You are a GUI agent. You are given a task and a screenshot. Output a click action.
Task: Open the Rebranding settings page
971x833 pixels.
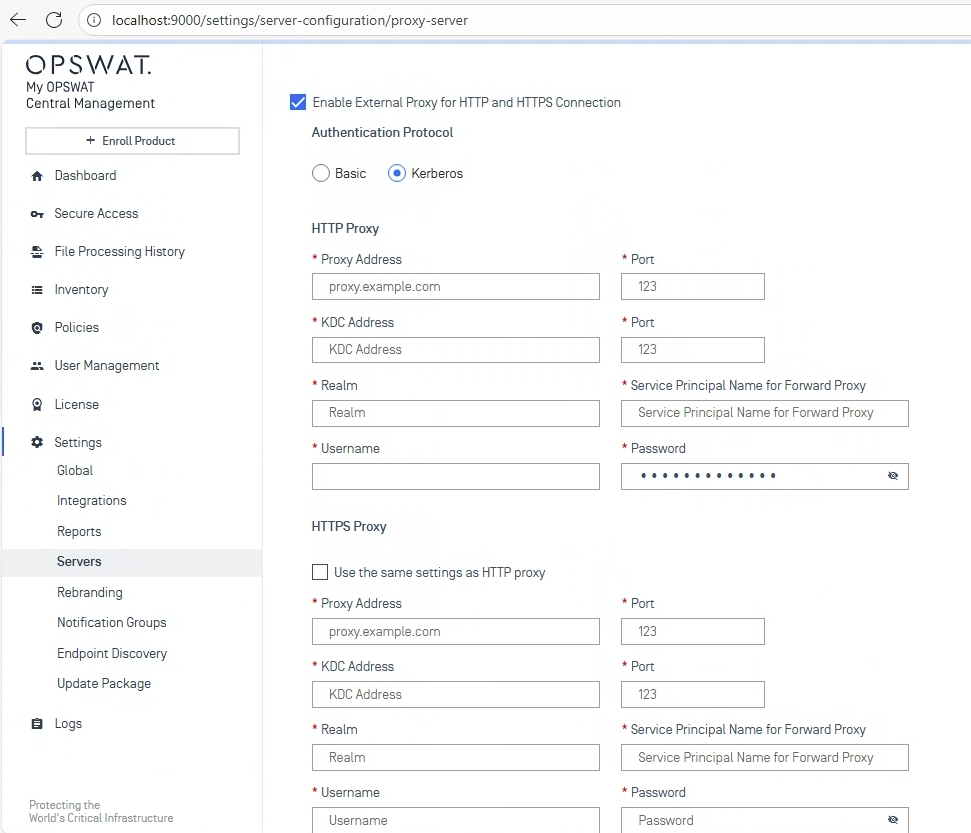coord(90,592)
